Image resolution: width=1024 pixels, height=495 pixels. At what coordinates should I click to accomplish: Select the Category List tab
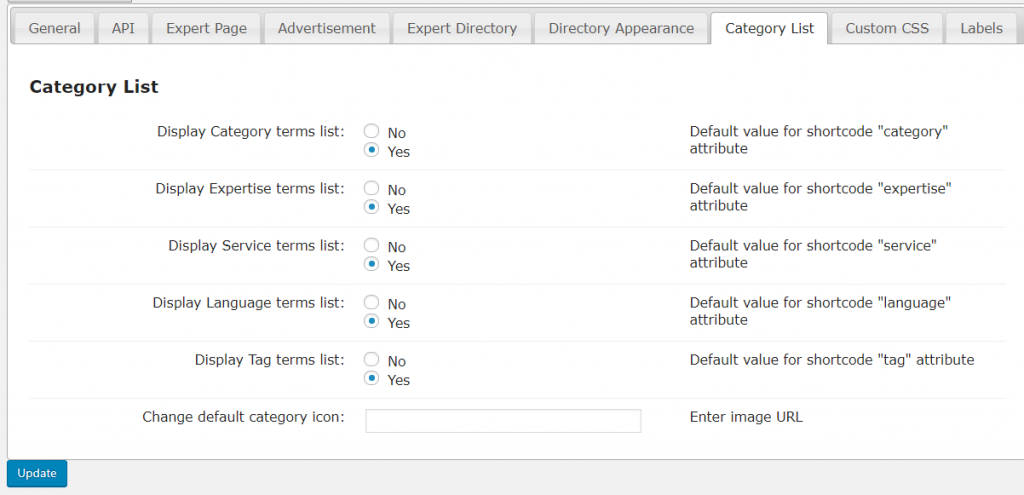(x=769, y=28)
